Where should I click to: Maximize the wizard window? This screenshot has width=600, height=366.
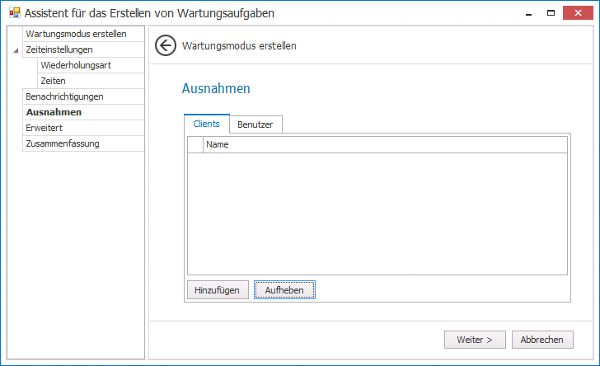(x=551, y=13)
